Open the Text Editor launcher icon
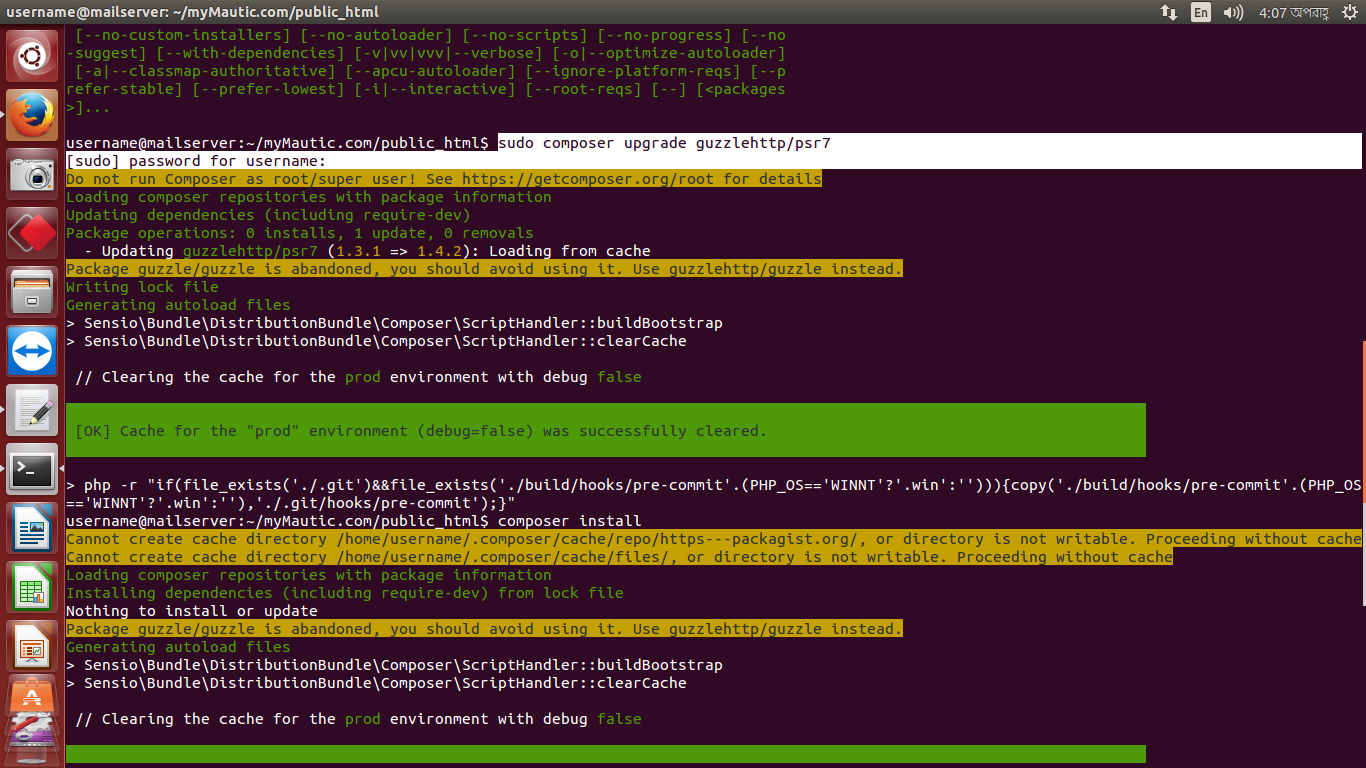Viewport: 1366px width, 768px height. click(x=33, y=410)
